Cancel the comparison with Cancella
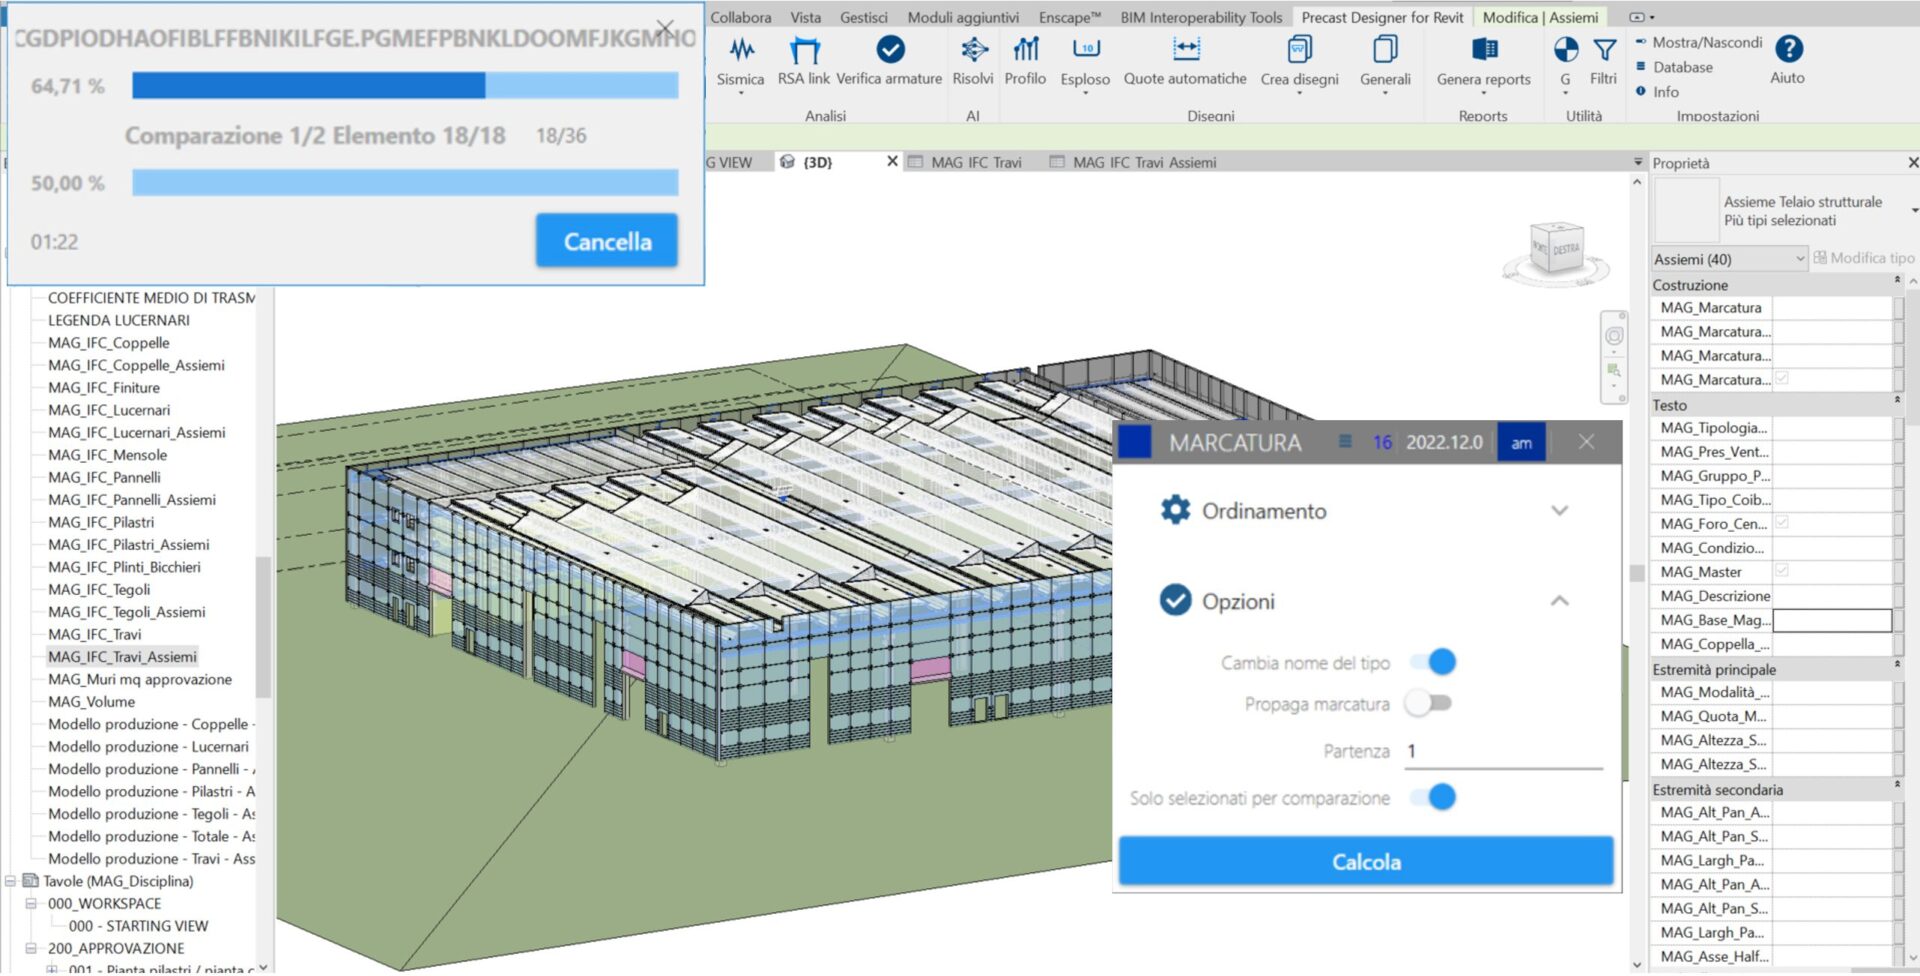Image resolution: width=1920 pixels, height=976 pixels. pyautogui.click(x=606, y=240)
